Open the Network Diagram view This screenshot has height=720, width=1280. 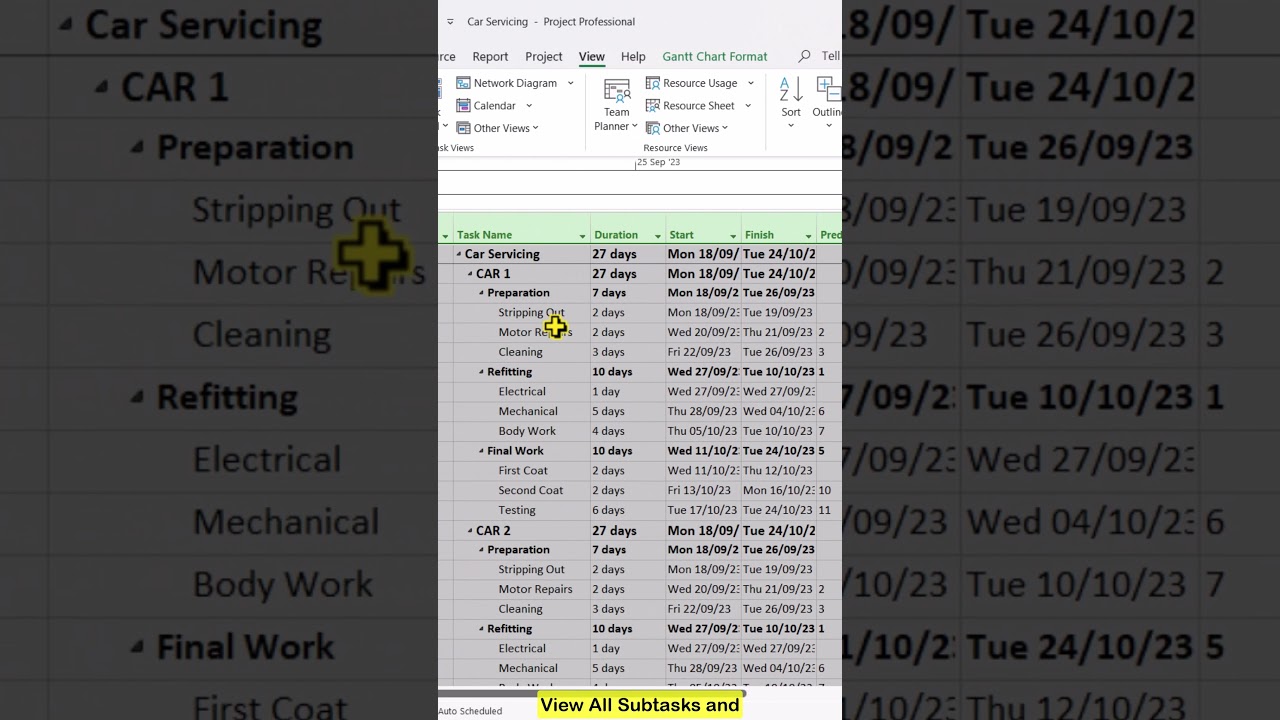coord(507,83)
